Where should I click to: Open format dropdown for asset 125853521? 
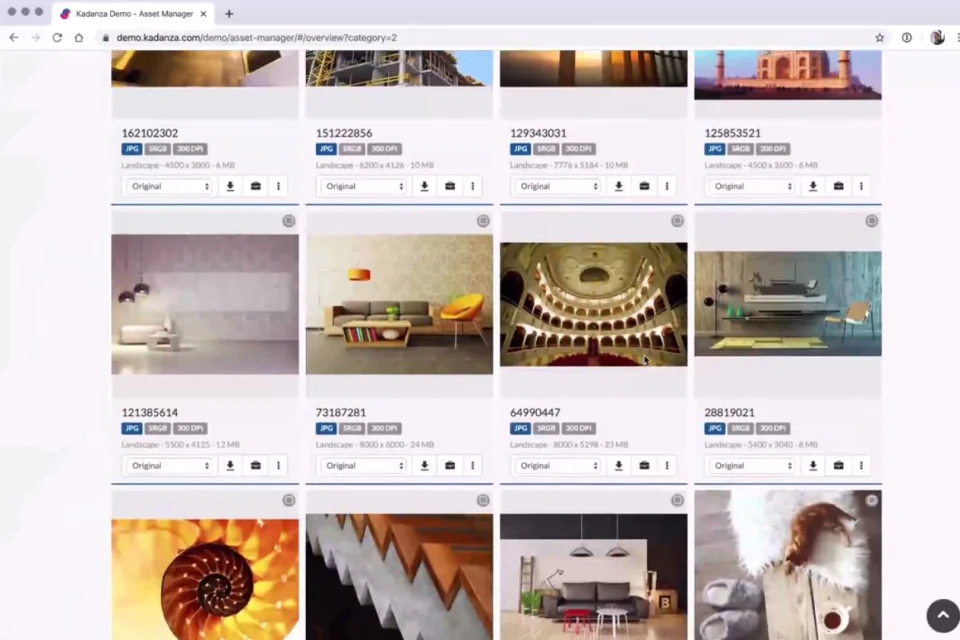(x=752, y=186)
